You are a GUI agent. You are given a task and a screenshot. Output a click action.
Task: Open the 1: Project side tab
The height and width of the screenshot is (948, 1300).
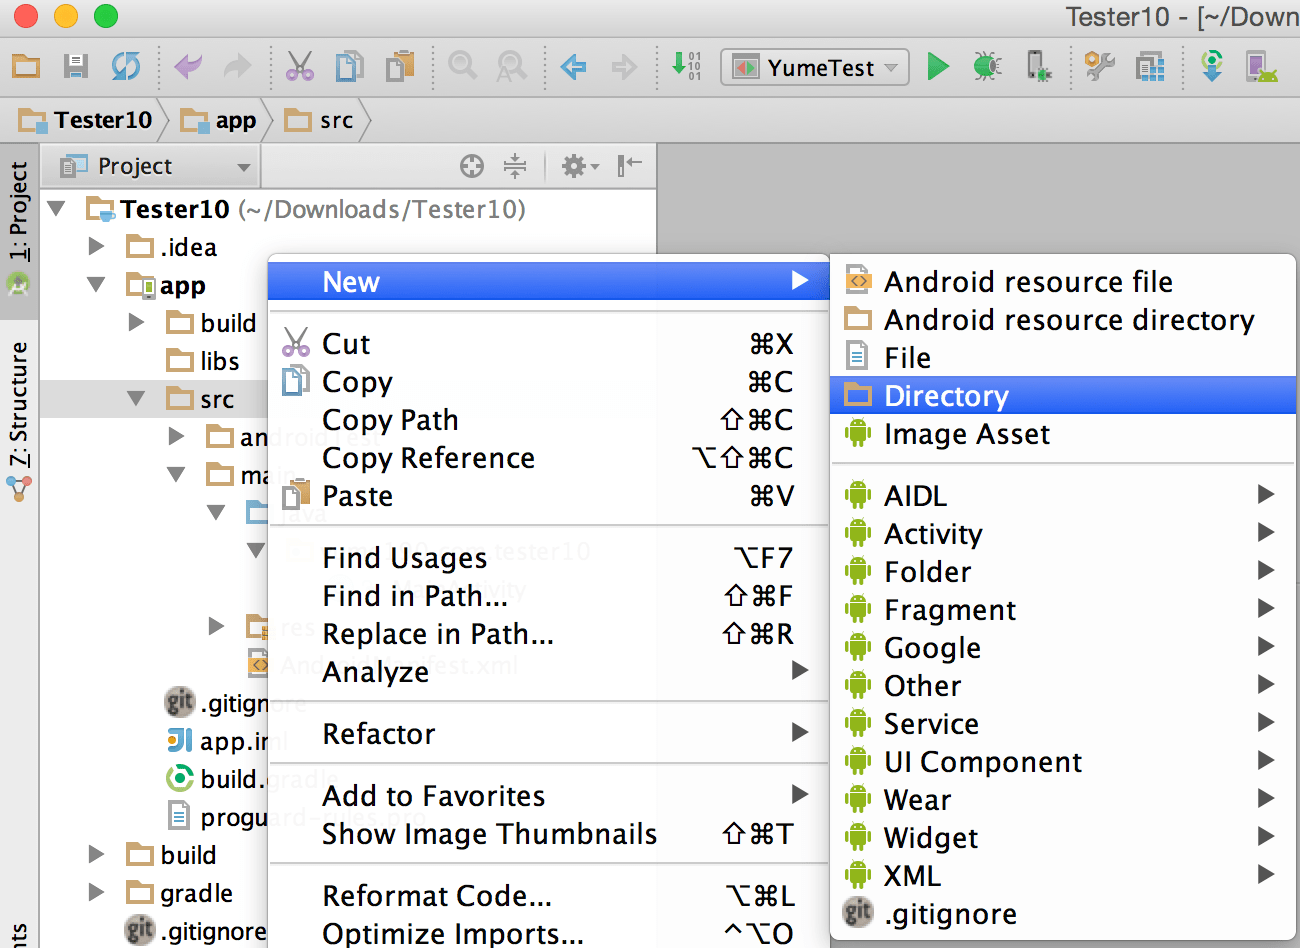click(x=19, y=229)
